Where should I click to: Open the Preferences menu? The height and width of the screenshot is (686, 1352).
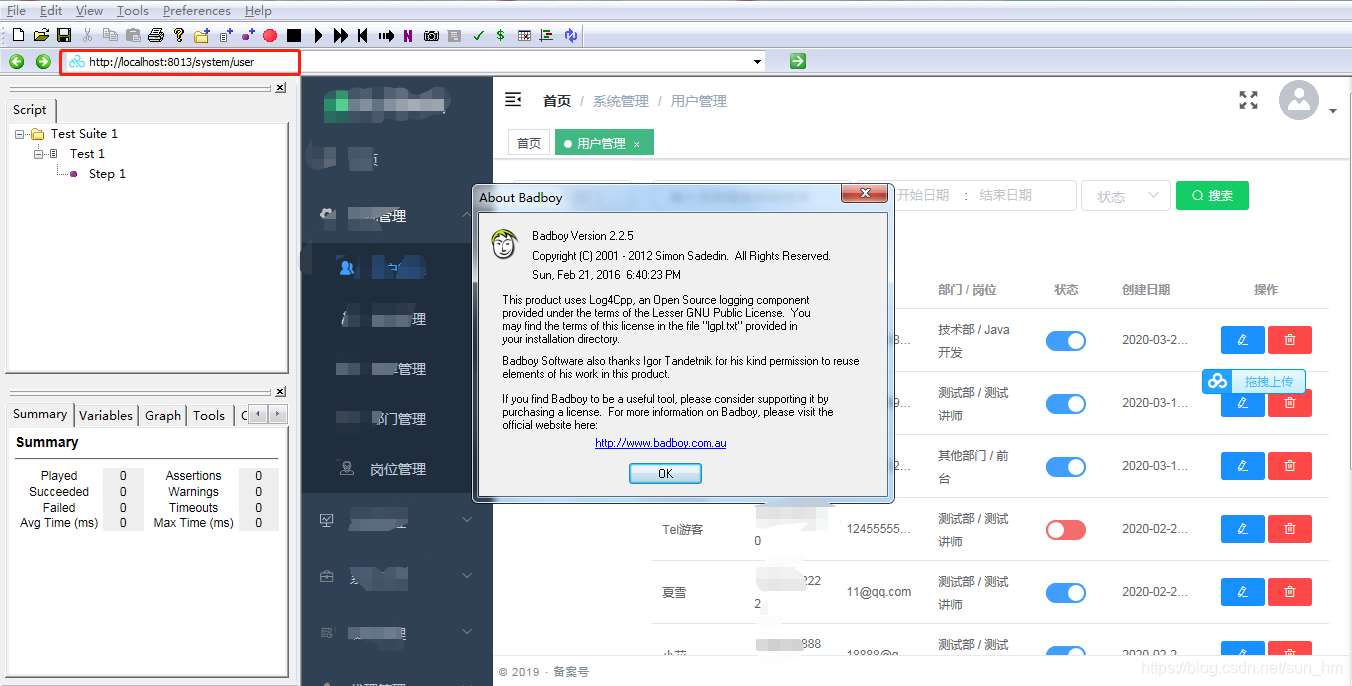click(196, 10)
